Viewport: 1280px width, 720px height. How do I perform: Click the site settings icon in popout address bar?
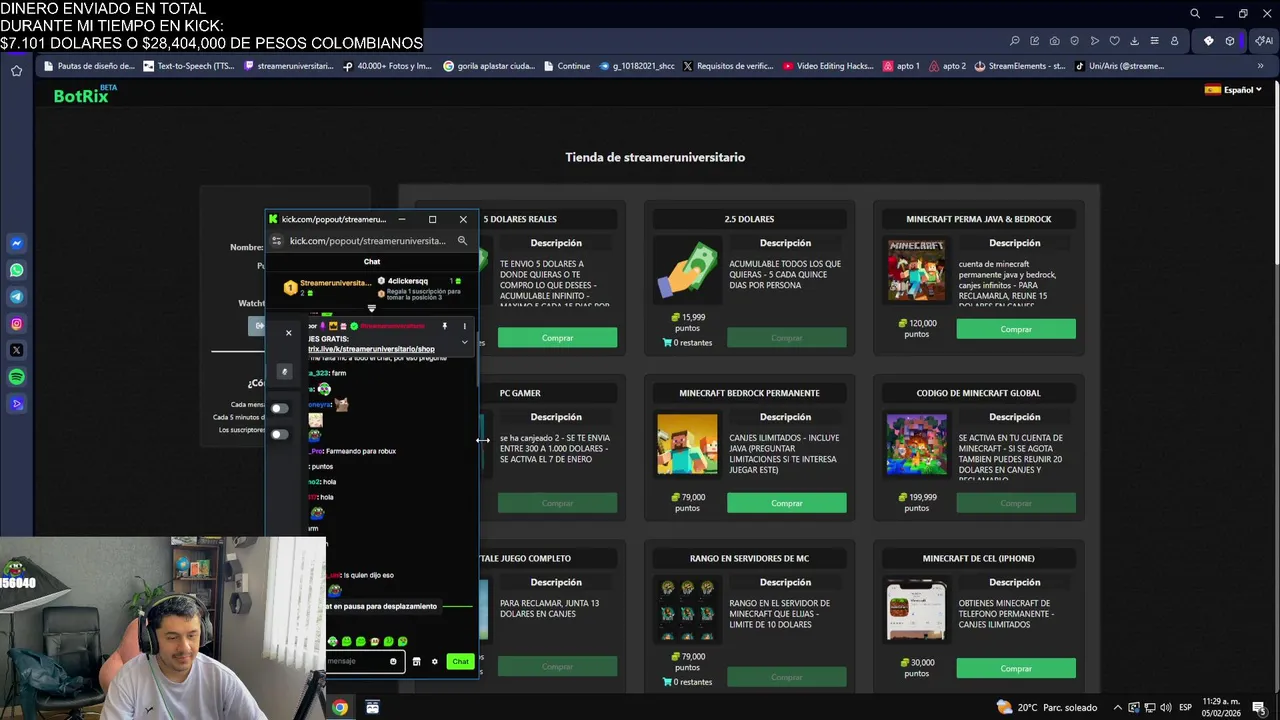[277, 241]
